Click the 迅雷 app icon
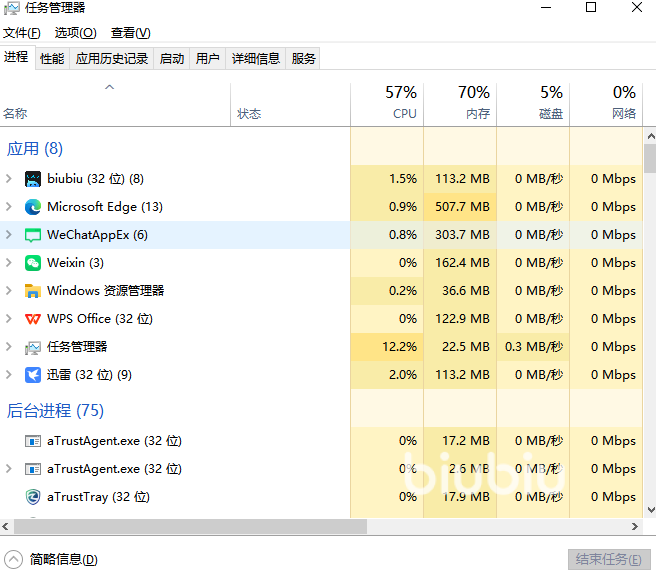Image resolution: width=656 pixels, height=573 pixels. [33, 375]
